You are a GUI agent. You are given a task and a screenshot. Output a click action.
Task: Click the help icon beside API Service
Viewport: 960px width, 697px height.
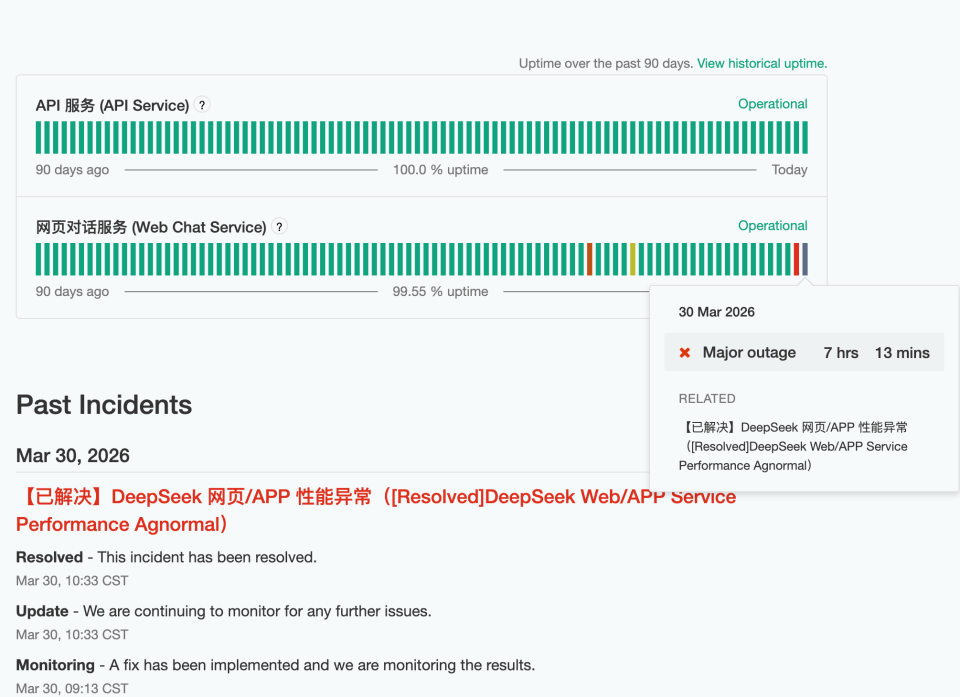point(202,105)
